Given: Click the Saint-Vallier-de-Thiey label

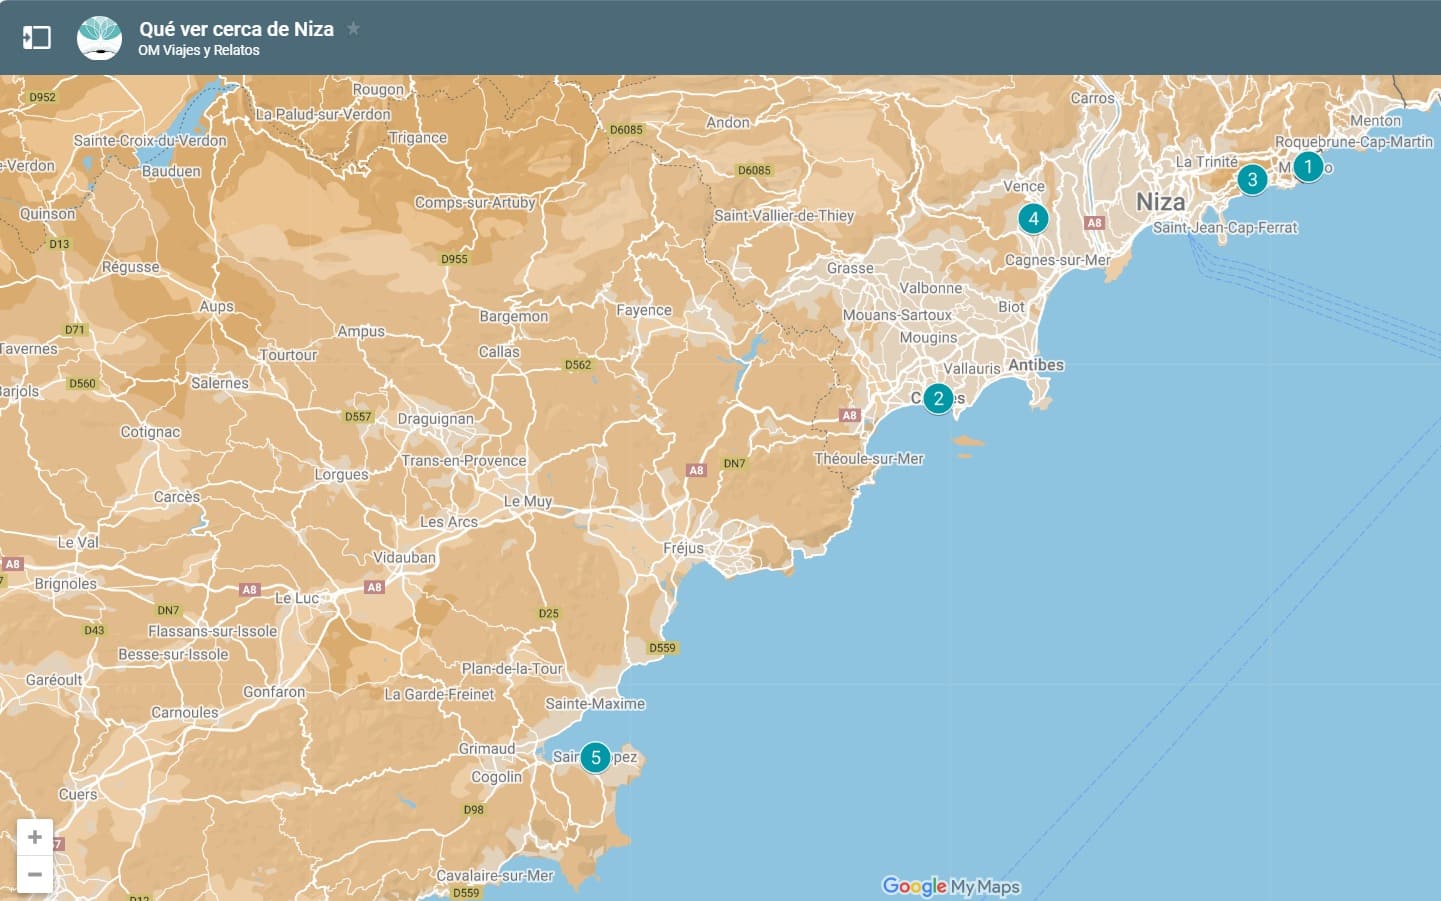Looking at the screenshot, I should point(784,215).
